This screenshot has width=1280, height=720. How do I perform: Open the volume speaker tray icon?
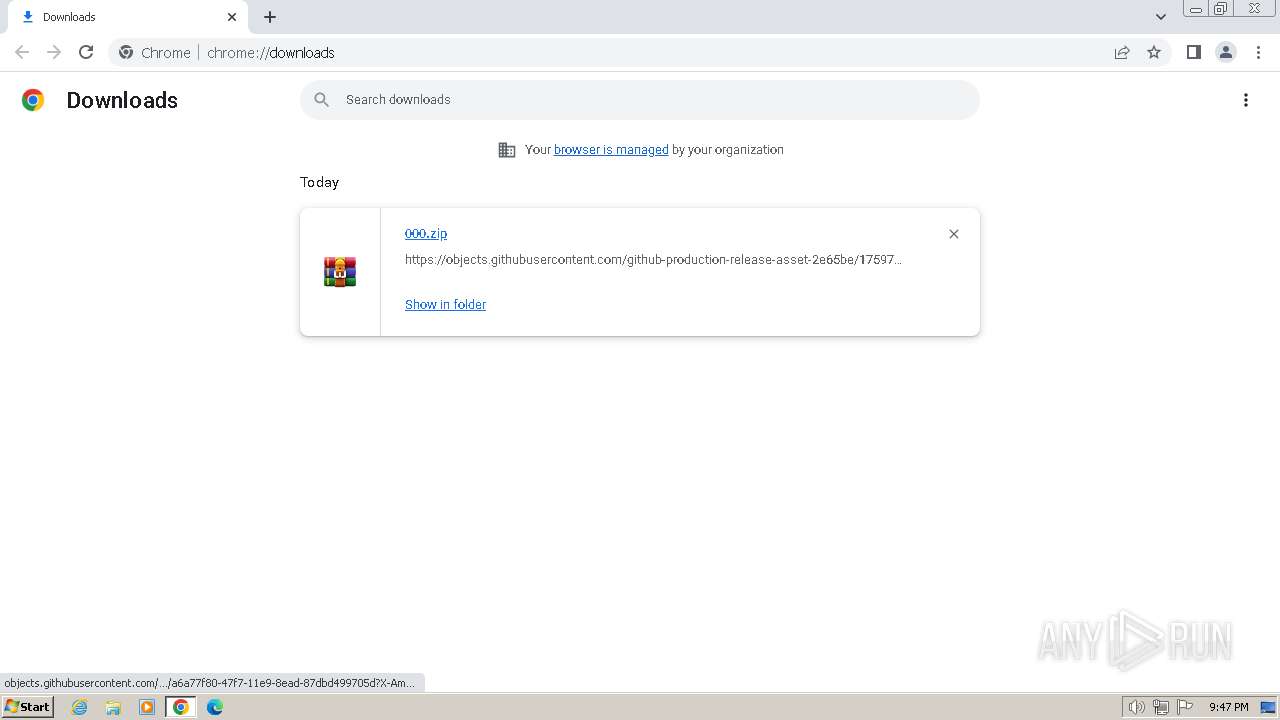pyautogui.click(x=1136, y=707)
